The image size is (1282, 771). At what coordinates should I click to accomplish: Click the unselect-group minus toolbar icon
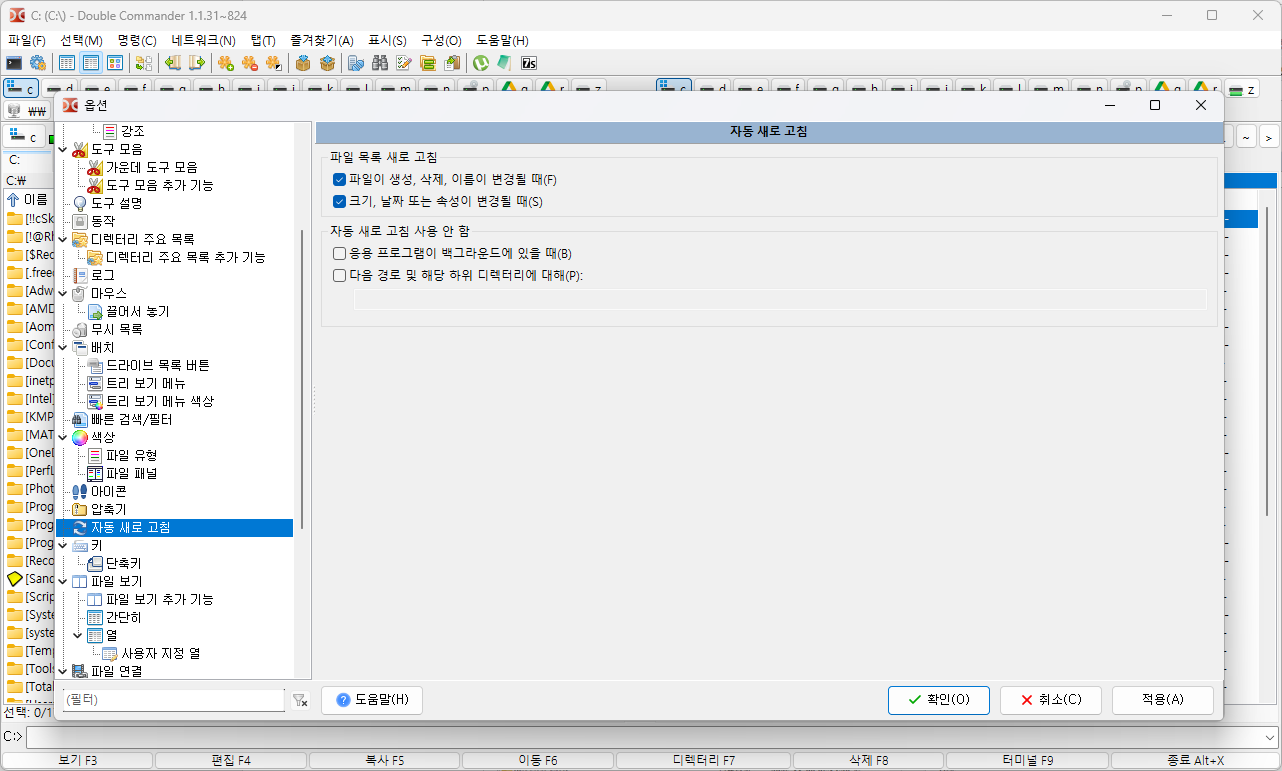250,63
